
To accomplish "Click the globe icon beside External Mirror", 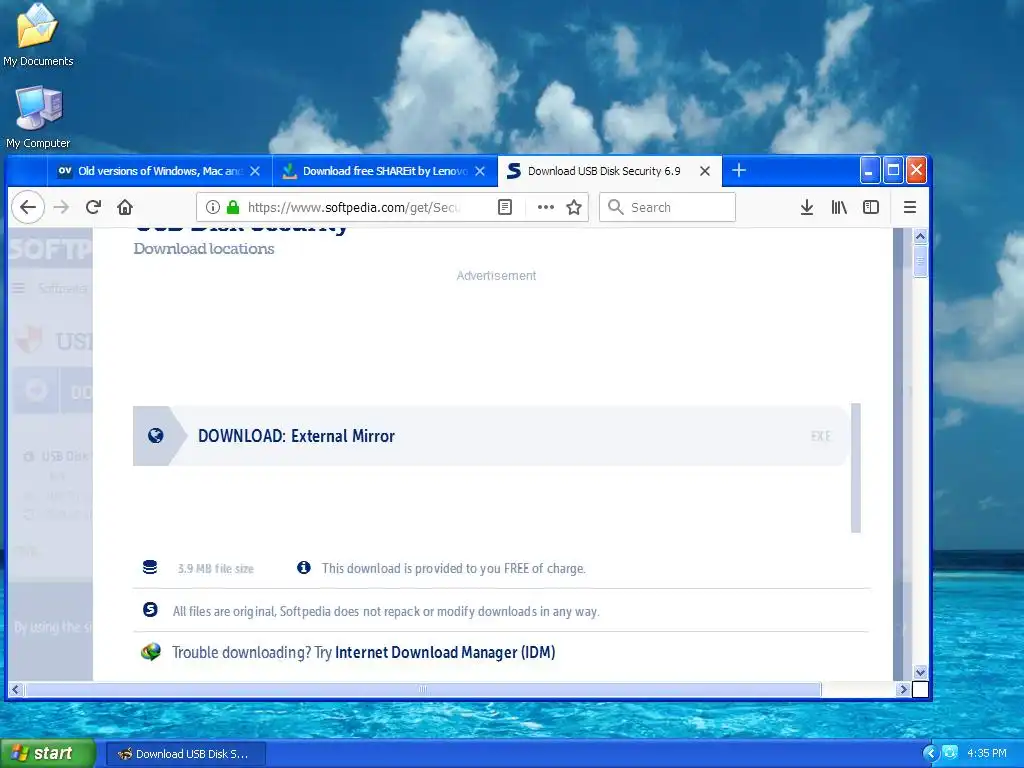I will coord(155,436).
